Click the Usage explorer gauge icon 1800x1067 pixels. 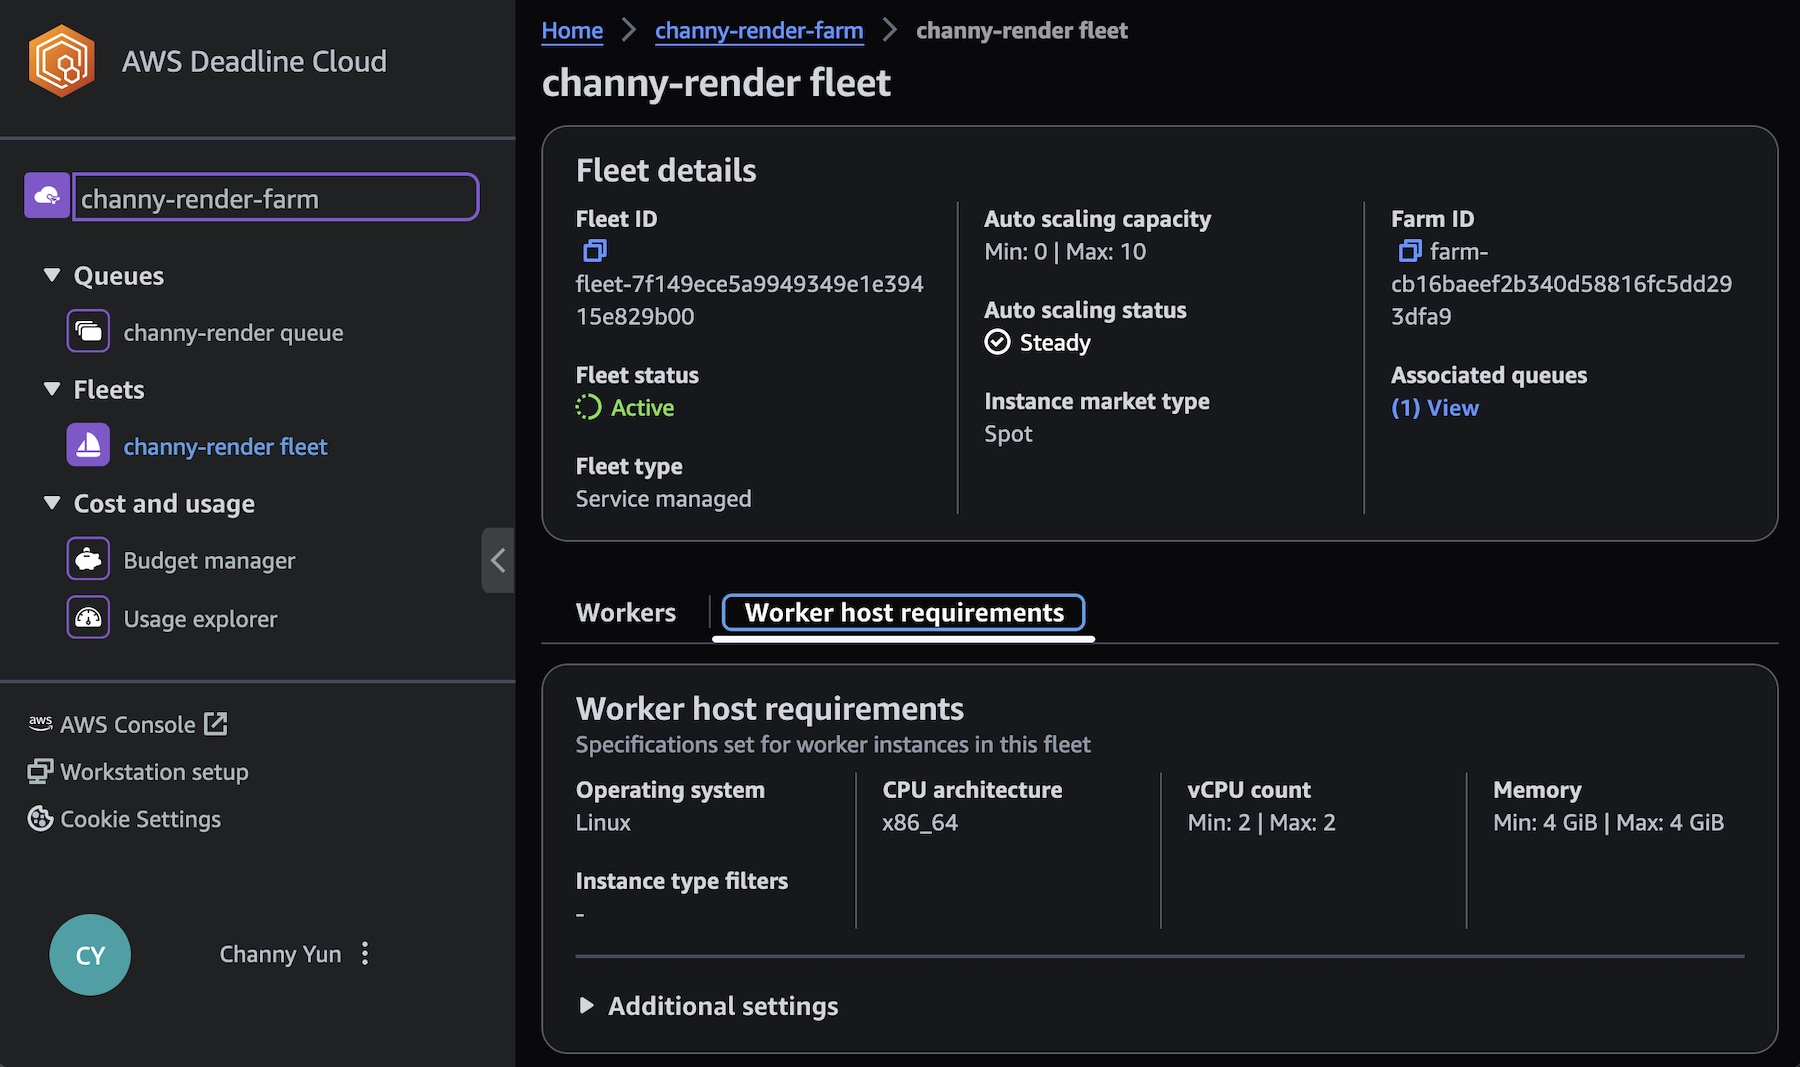pyautogui.click(x=88, y=617)
